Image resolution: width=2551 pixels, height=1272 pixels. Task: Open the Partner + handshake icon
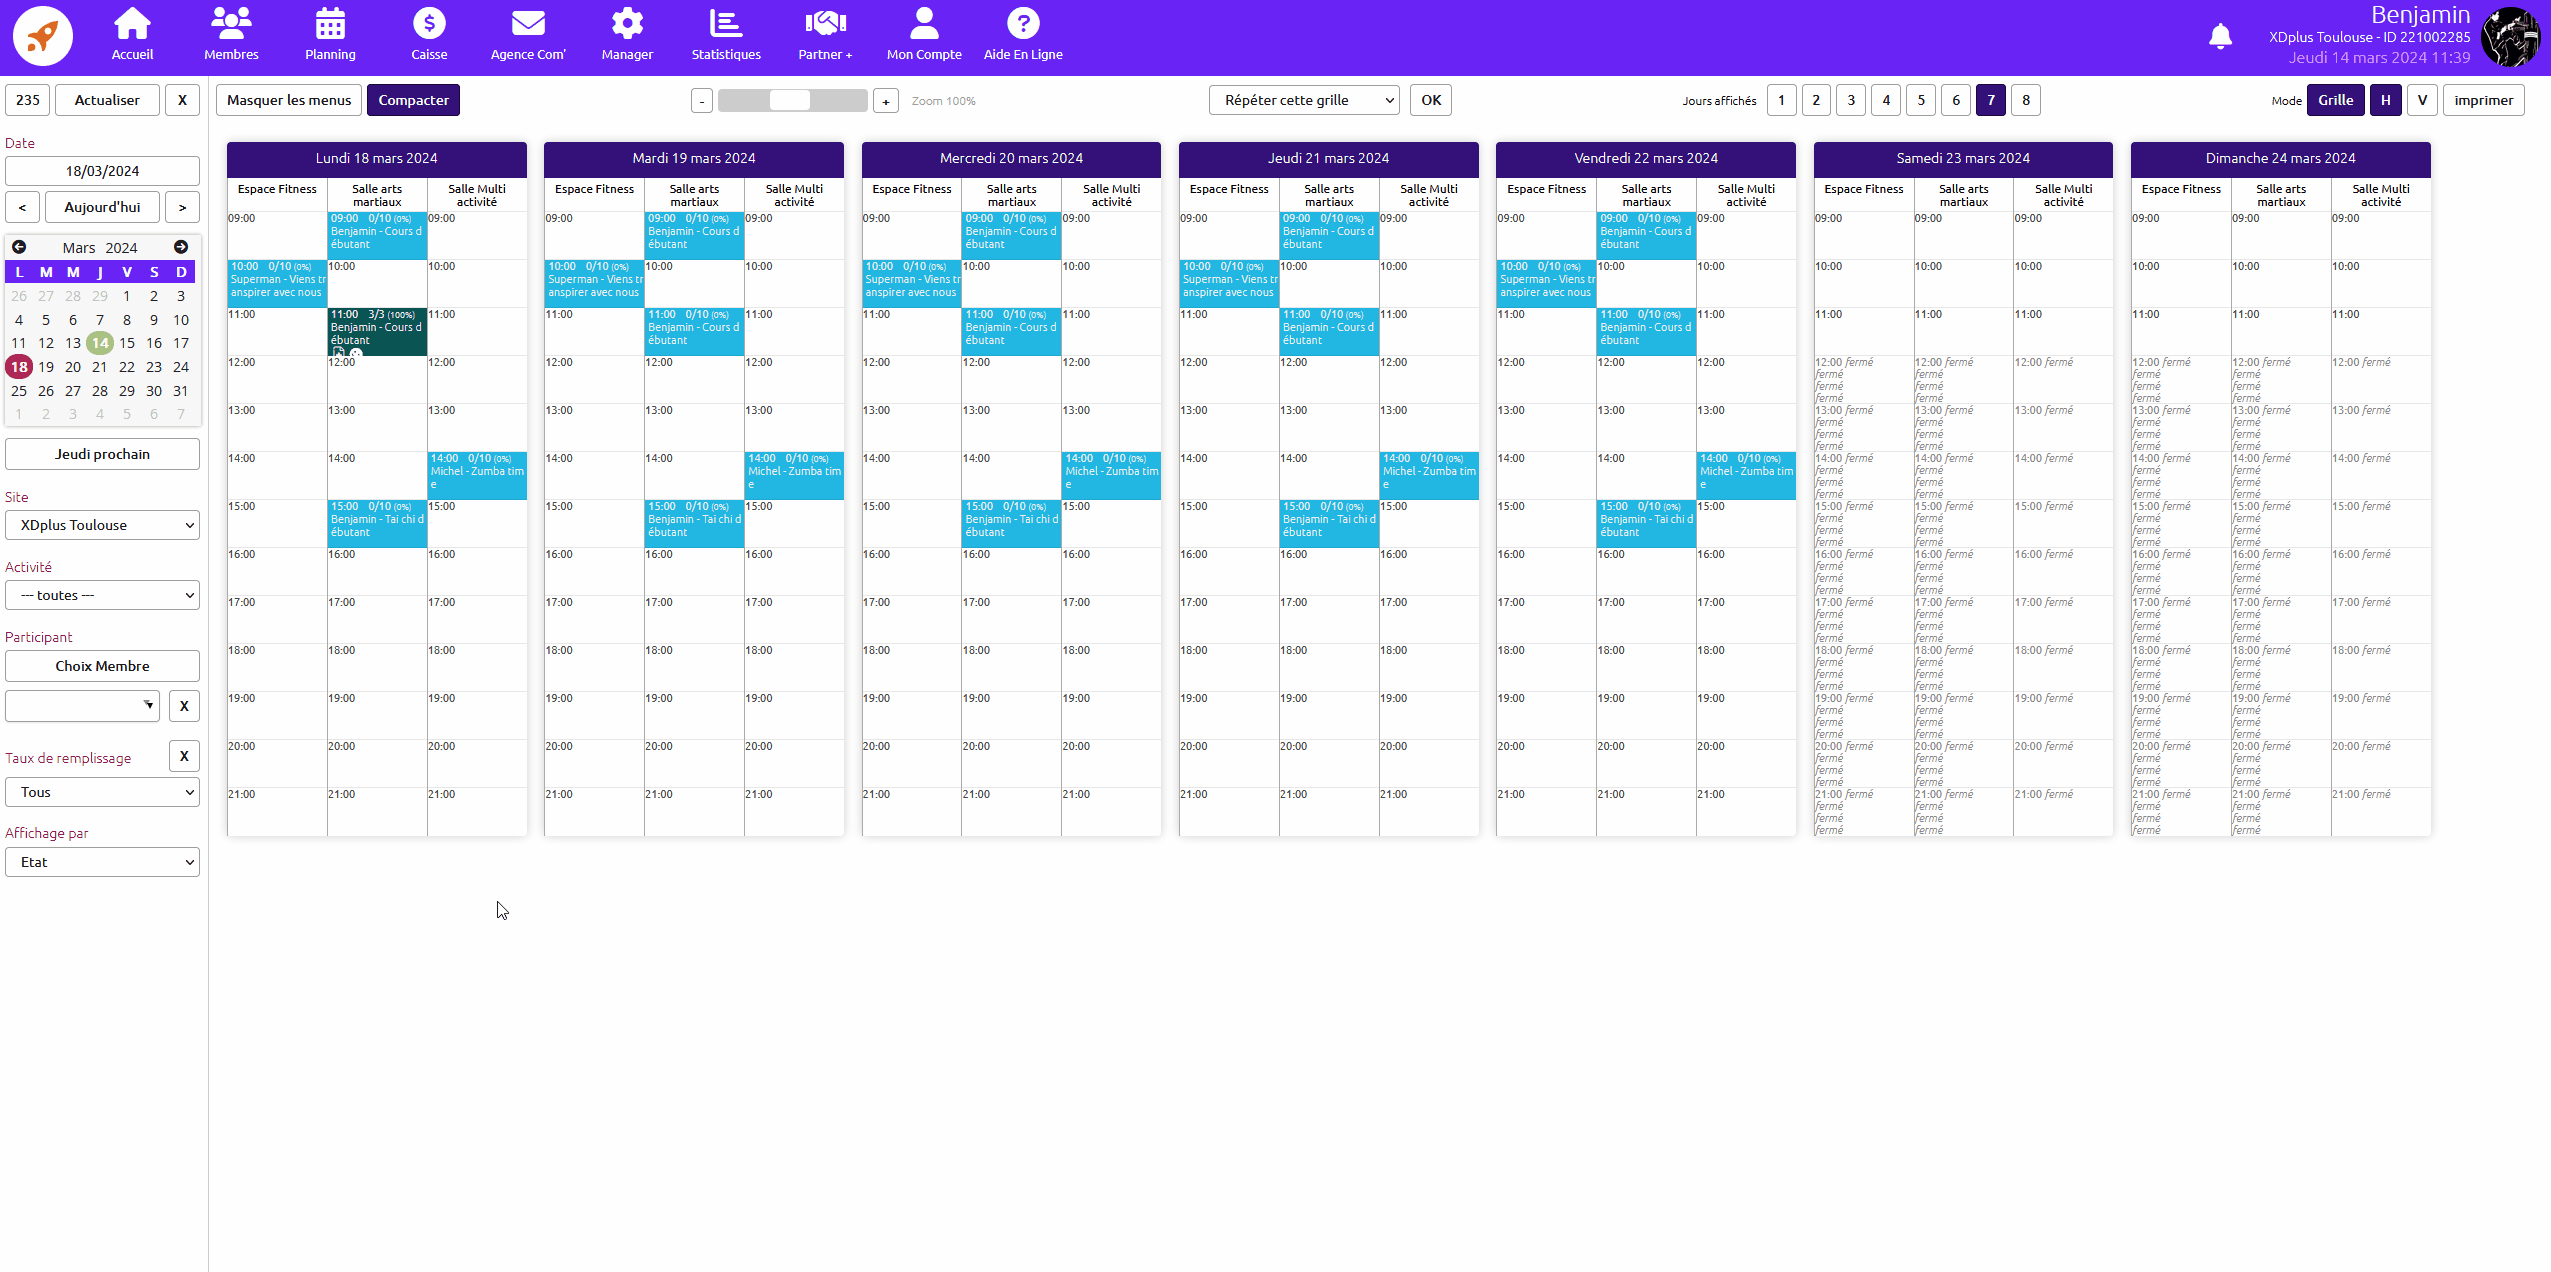click(825, 24)
